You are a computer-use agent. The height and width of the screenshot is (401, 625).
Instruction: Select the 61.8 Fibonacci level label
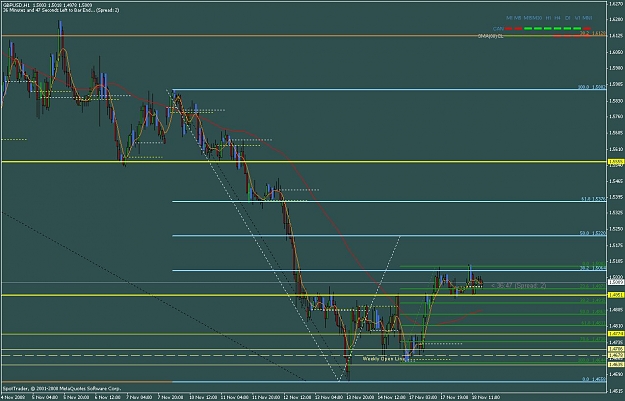coord(594,199)
